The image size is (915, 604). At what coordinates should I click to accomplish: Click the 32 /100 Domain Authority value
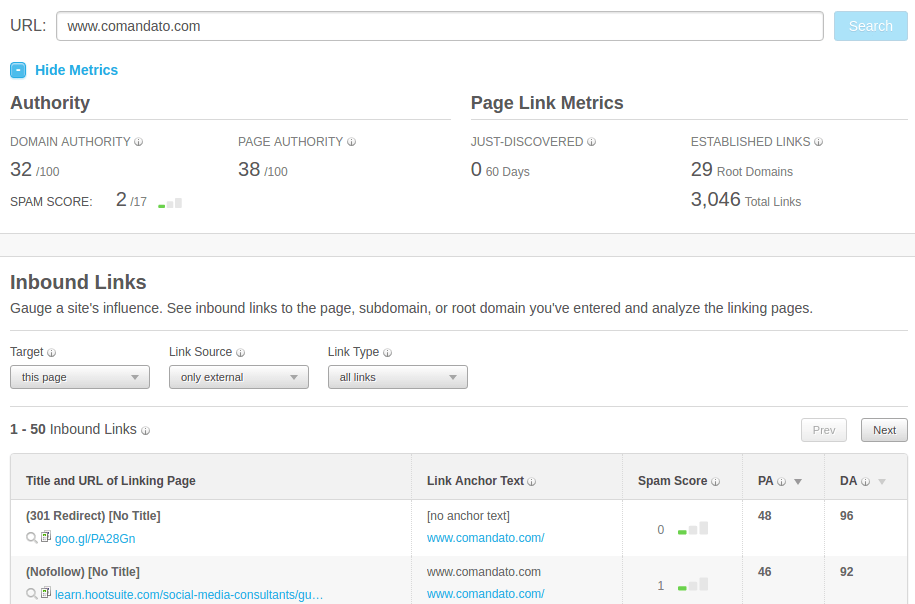tap(35, 170)
